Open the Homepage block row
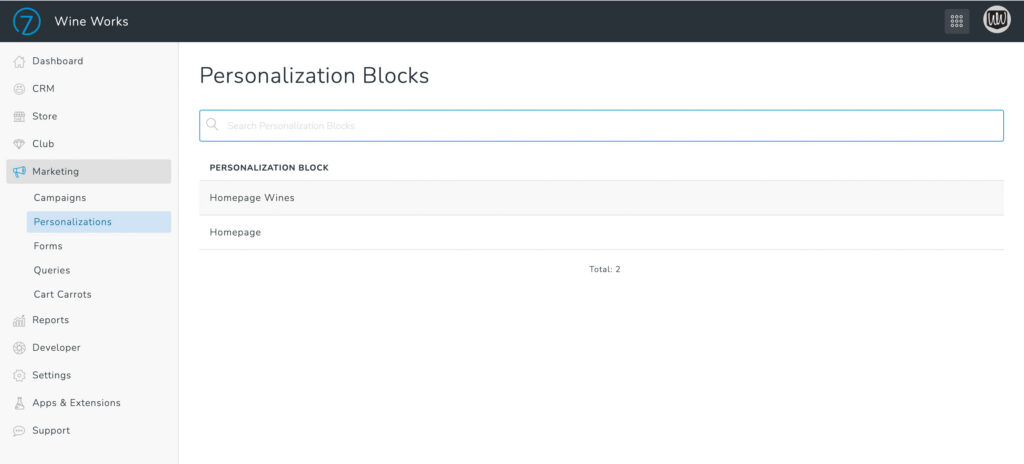Viewport: 1024px width, 464px height. 601,232
